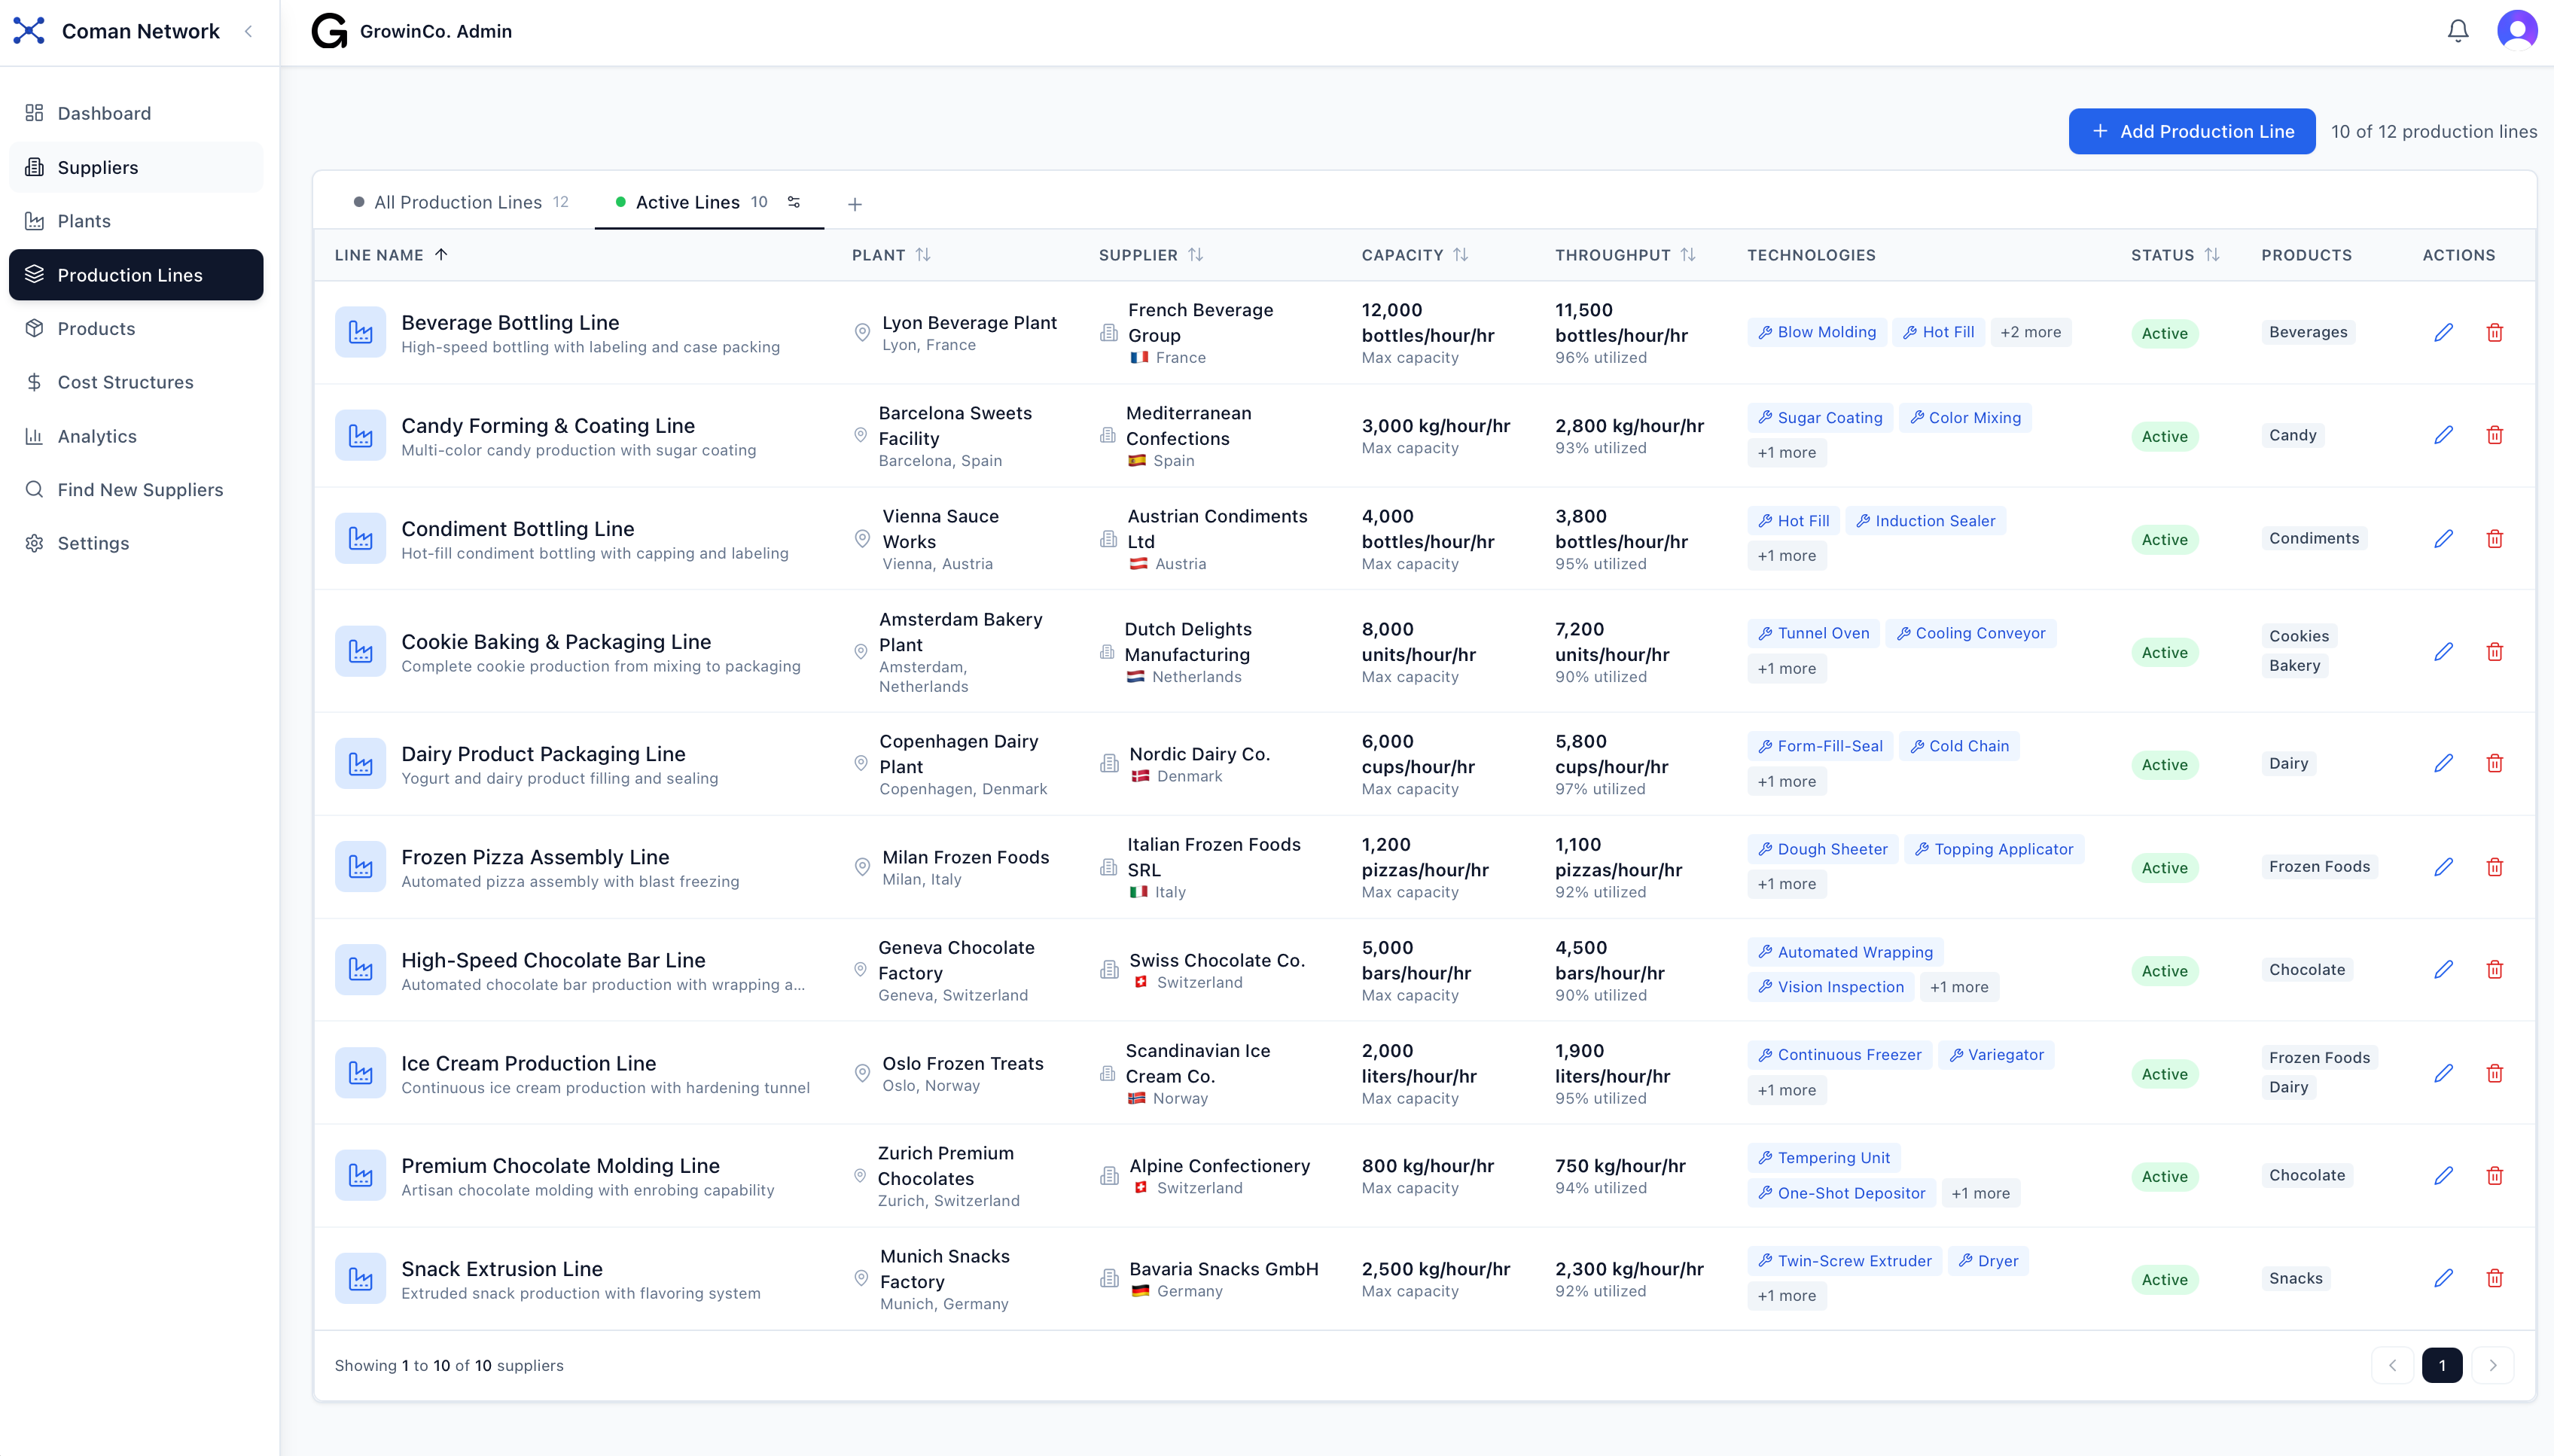
Task: Click pencil icon for Snack Extrusion Line
Action: tap(2443, 1278)
